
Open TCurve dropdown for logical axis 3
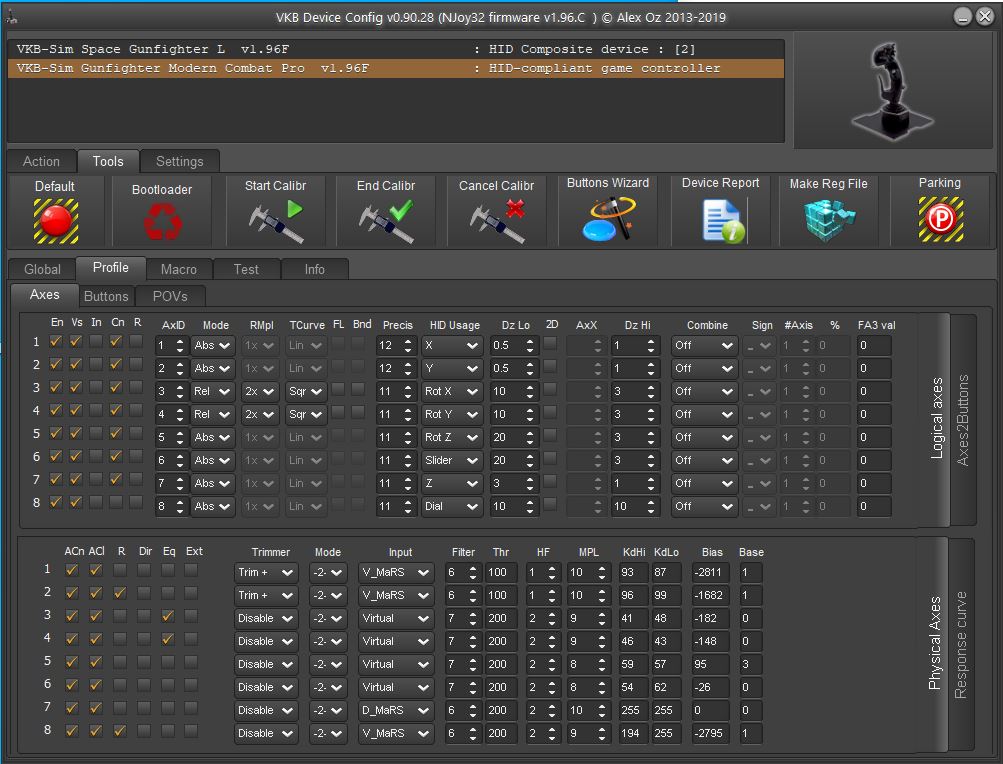click(306, 391)
